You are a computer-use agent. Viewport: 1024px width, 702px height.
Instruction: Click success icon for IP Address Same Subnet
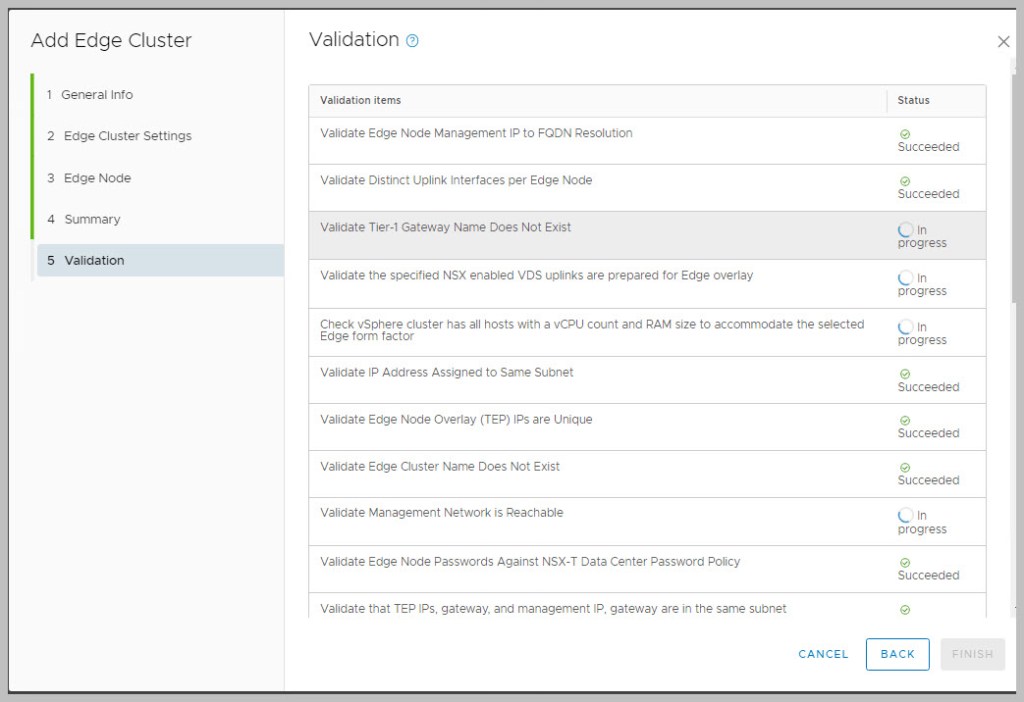point(905,374)
